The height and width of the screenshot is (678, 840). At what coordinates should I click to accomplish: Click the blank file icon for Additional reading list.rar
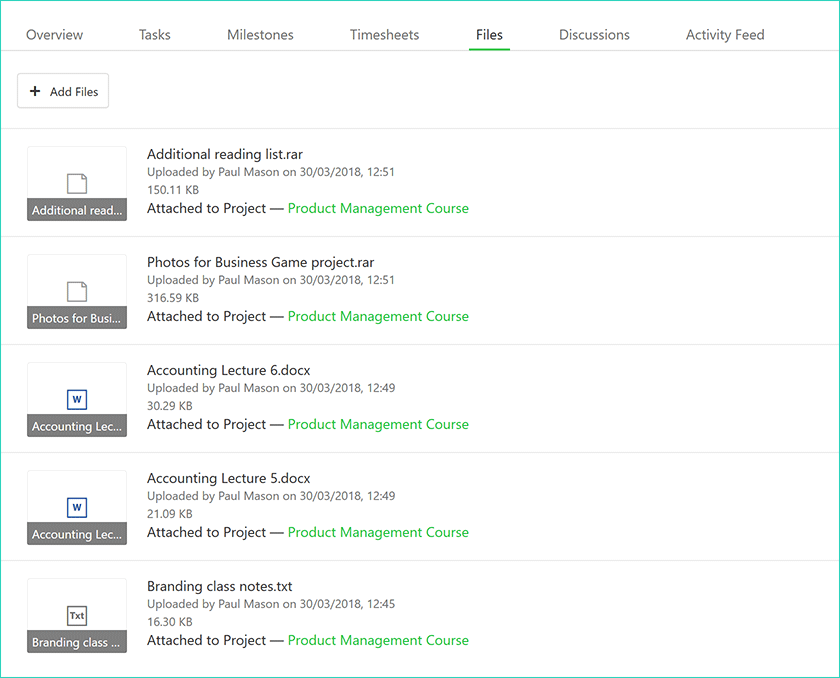click(77, 183)
